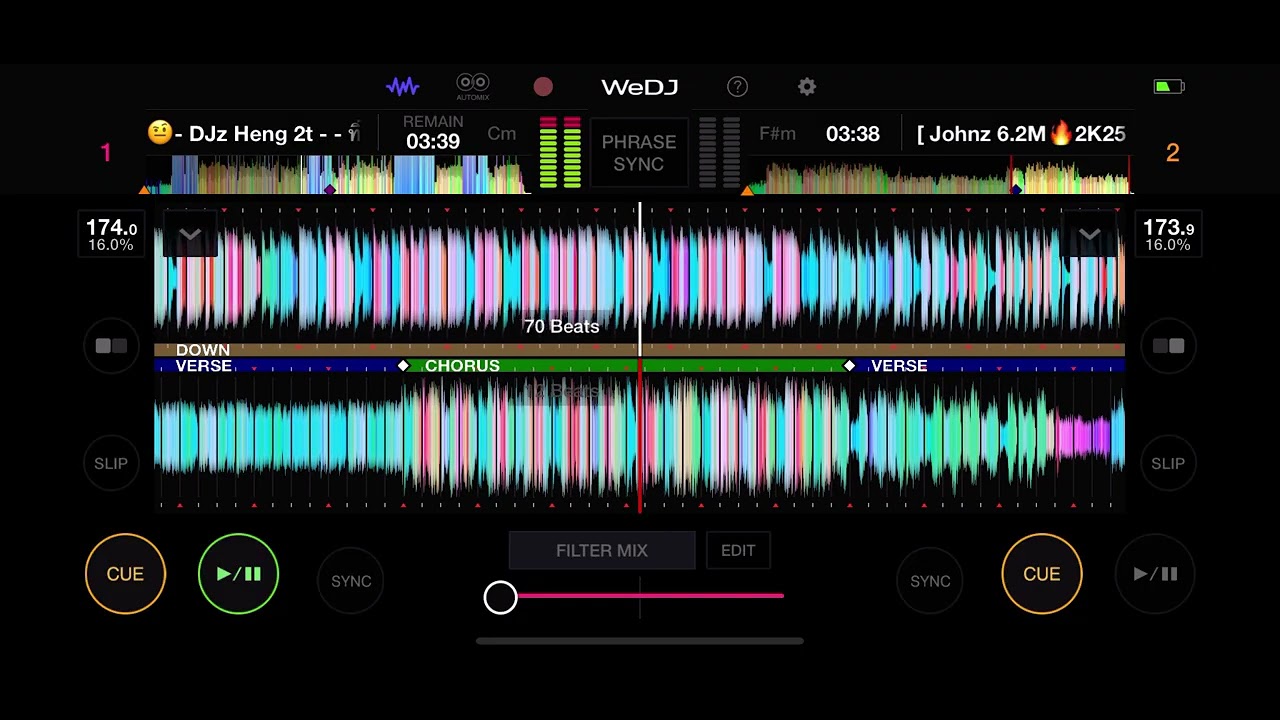Tap deck 1 key Cm
Viewport: 1280px width, 720px height.
tap(502, 134)
